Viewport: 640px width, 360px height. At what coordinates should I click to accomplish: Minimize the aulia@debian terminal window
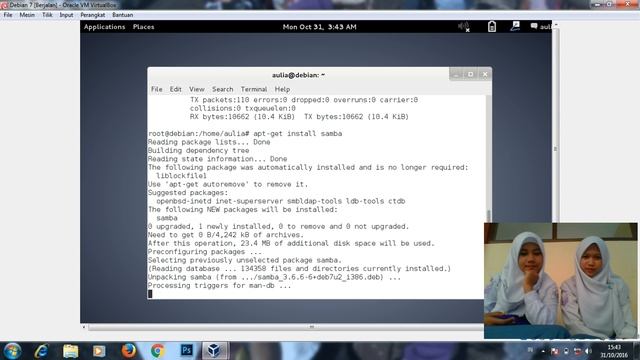[456, 75]
